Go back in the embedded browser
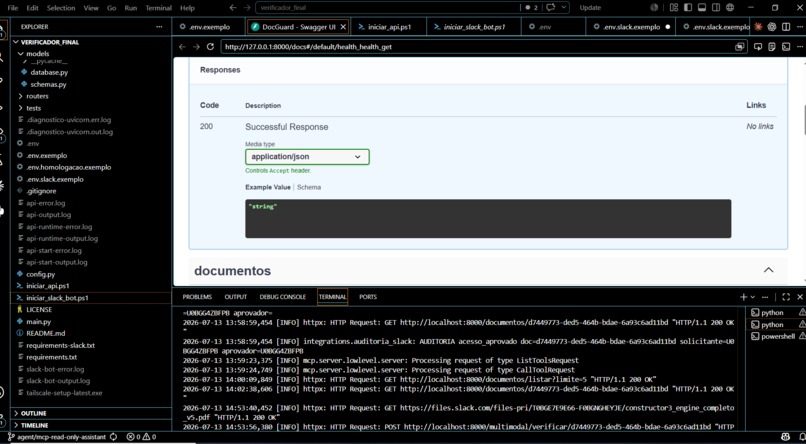The width and height of the screenshot is (806, 444). pos(182,47)
